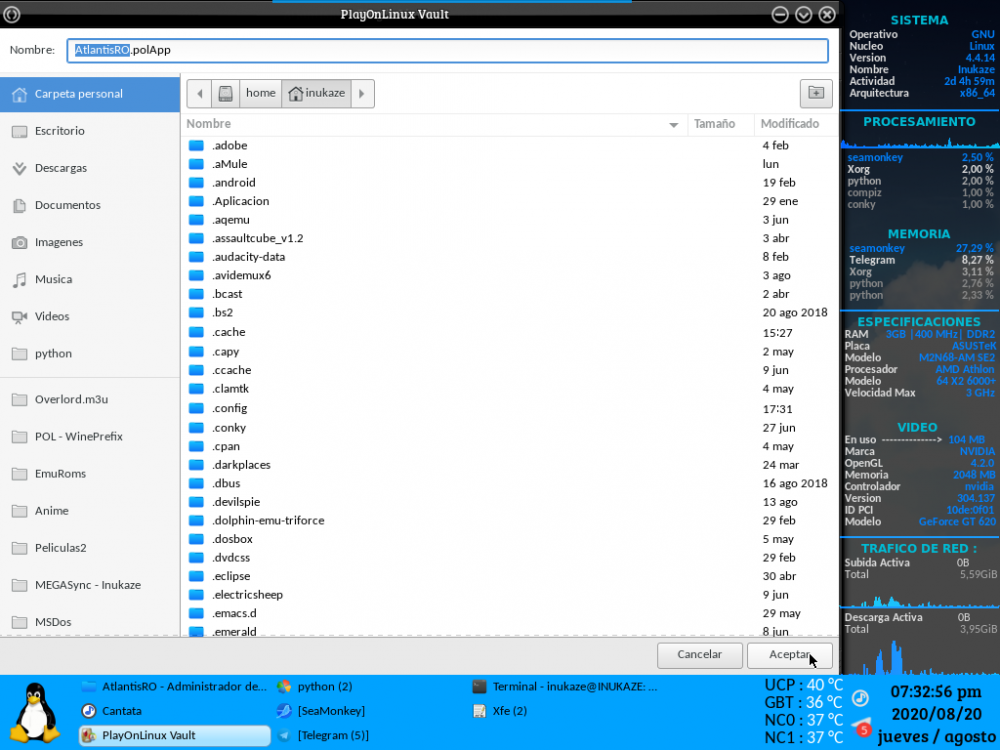Select Descargas in the sidebar
1000x750 pixels.
60,168
